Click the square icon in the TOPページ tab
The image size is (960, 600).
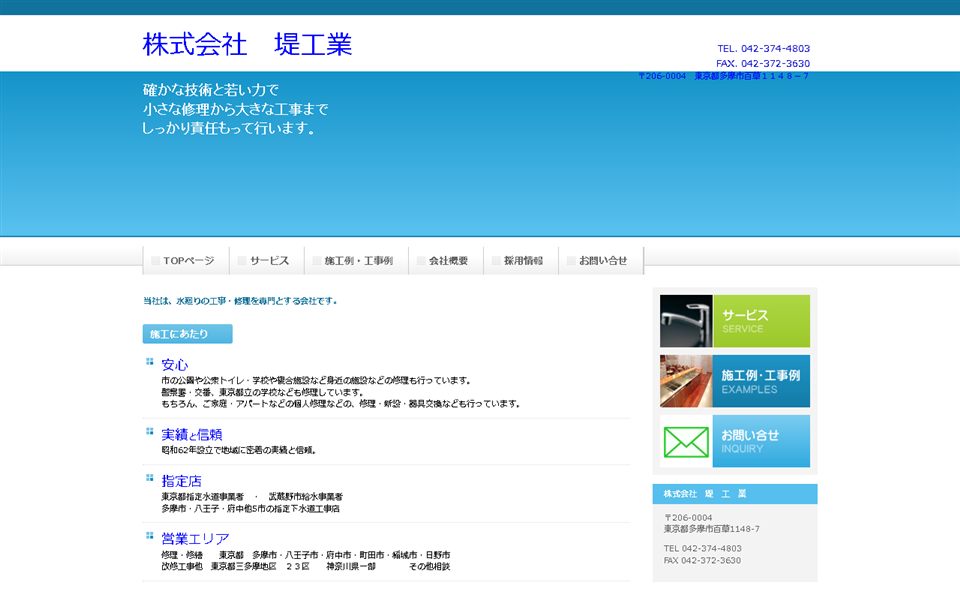pos(156,261)
